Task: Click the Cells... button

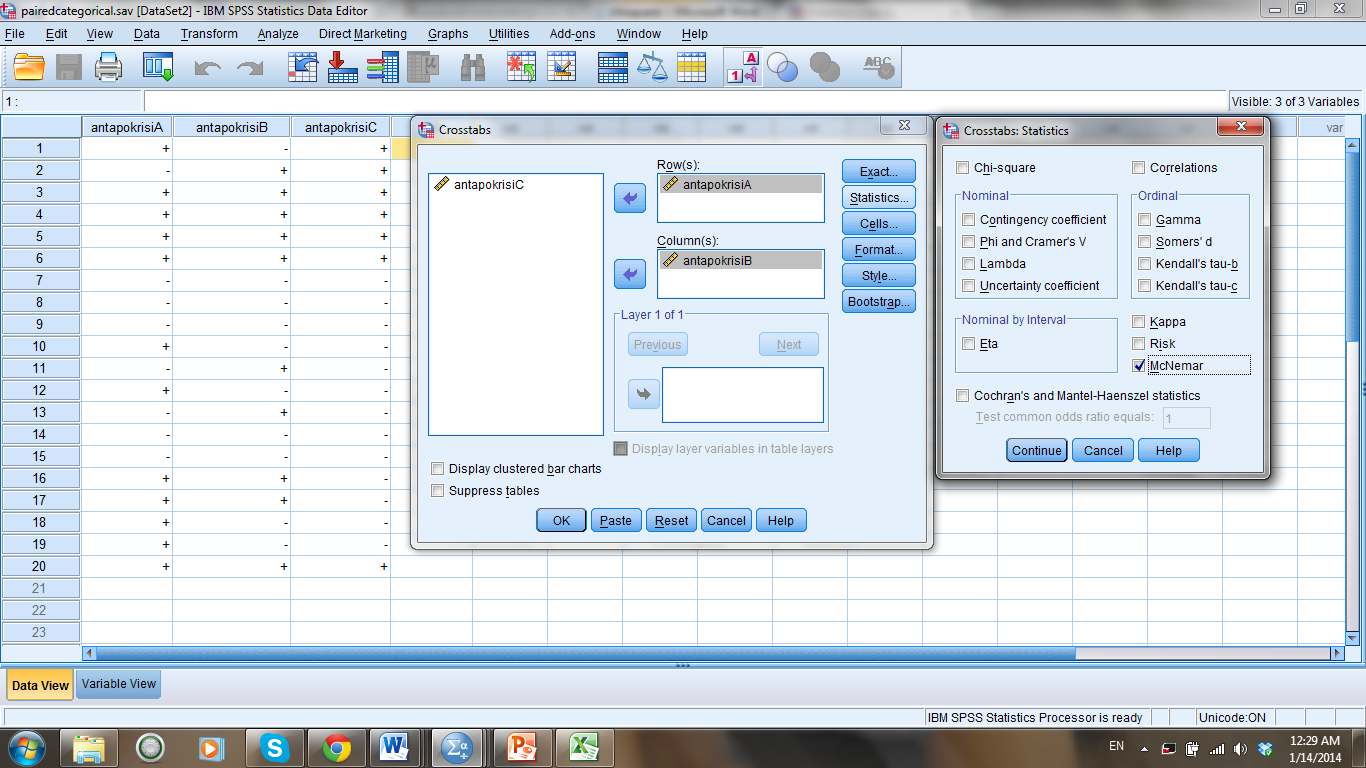Action: click(879, 224)
